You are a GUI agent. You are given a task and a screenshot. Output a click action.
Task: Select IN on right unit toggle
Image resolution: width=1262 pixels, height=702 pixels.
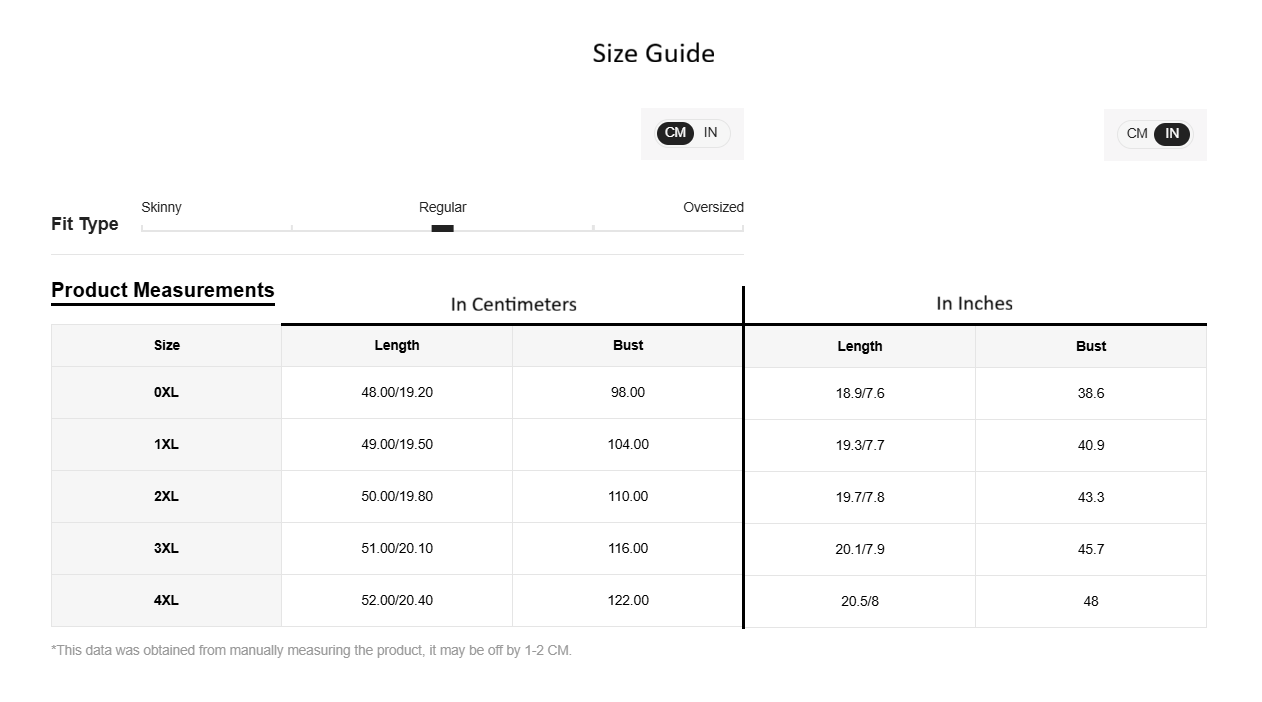click(1172, 134)
